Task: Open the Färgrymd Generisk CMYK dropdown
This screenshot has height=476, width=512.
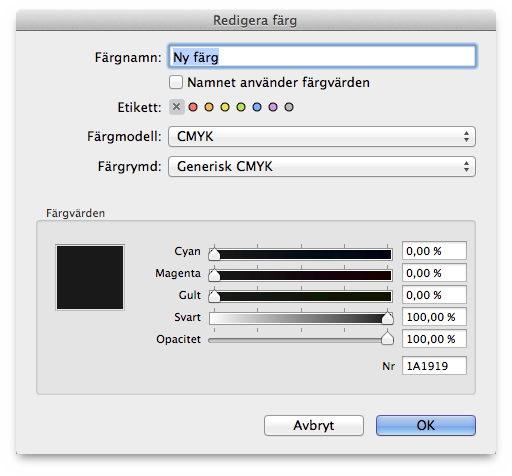Action: click(x=322, y=166)
